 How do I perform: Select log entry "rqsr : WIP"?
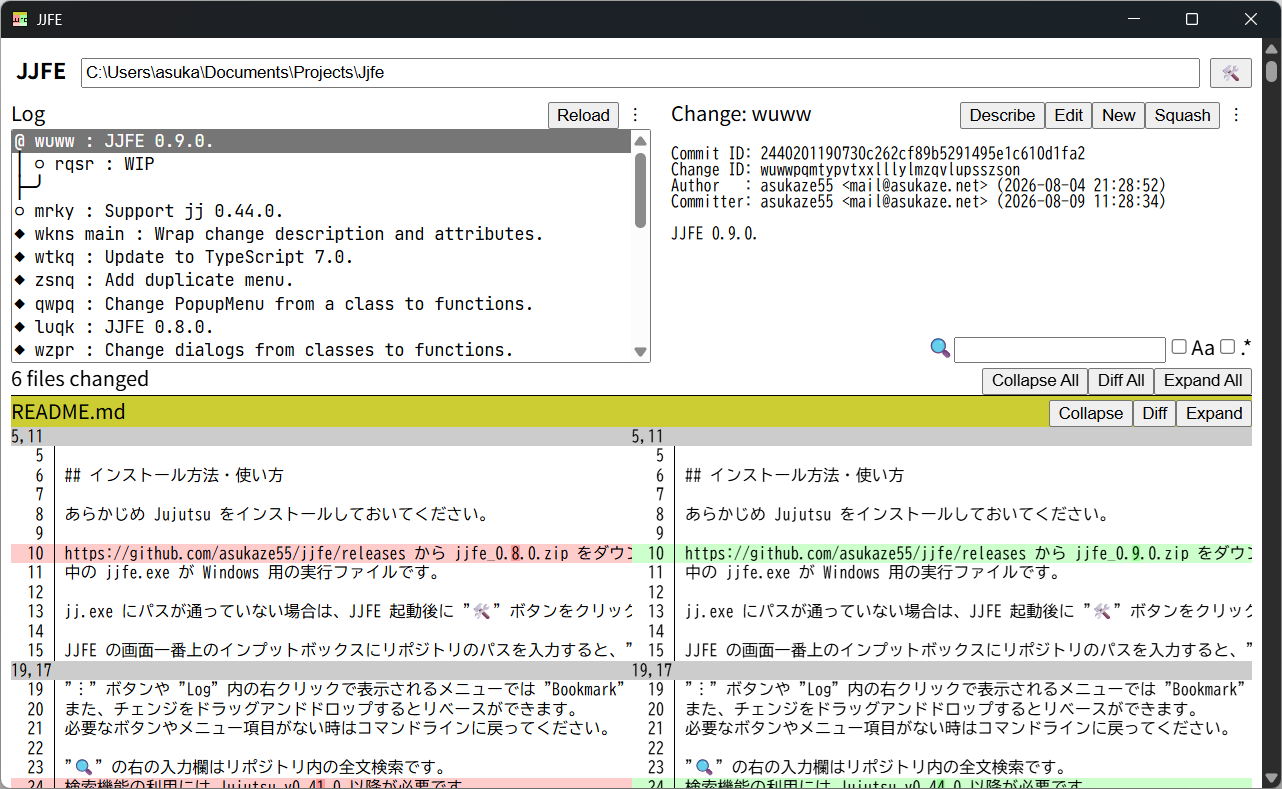click(x=322, y=164)
